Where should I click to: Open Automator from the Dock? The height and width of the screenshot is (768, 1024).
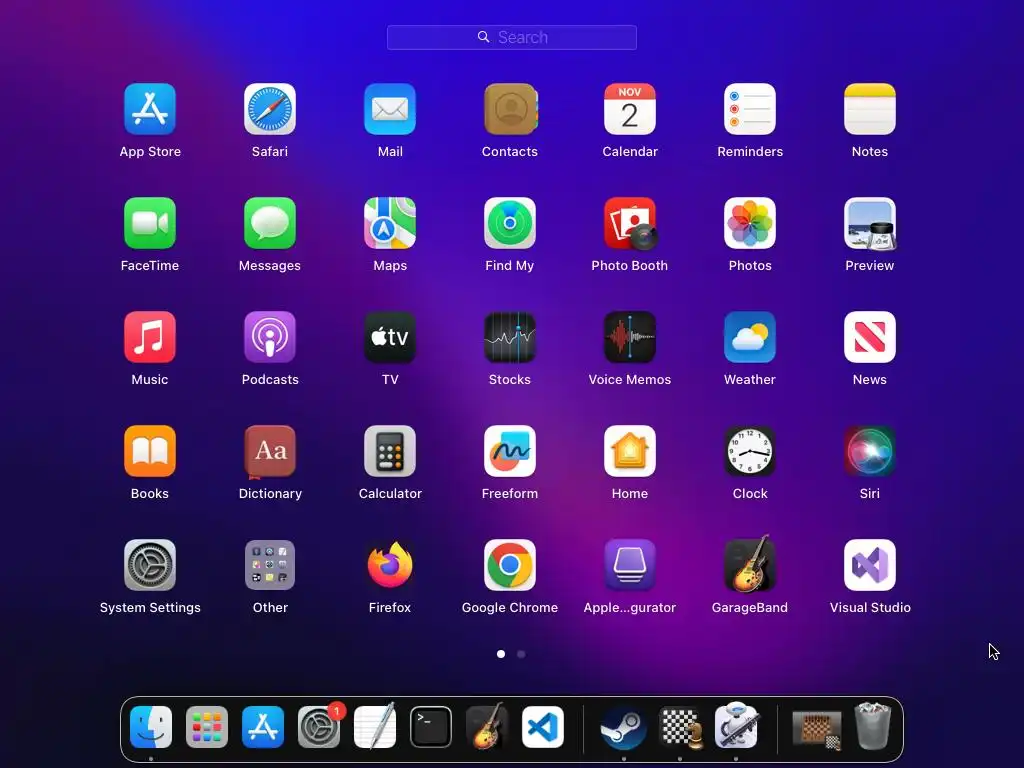[x=736, y=726]
